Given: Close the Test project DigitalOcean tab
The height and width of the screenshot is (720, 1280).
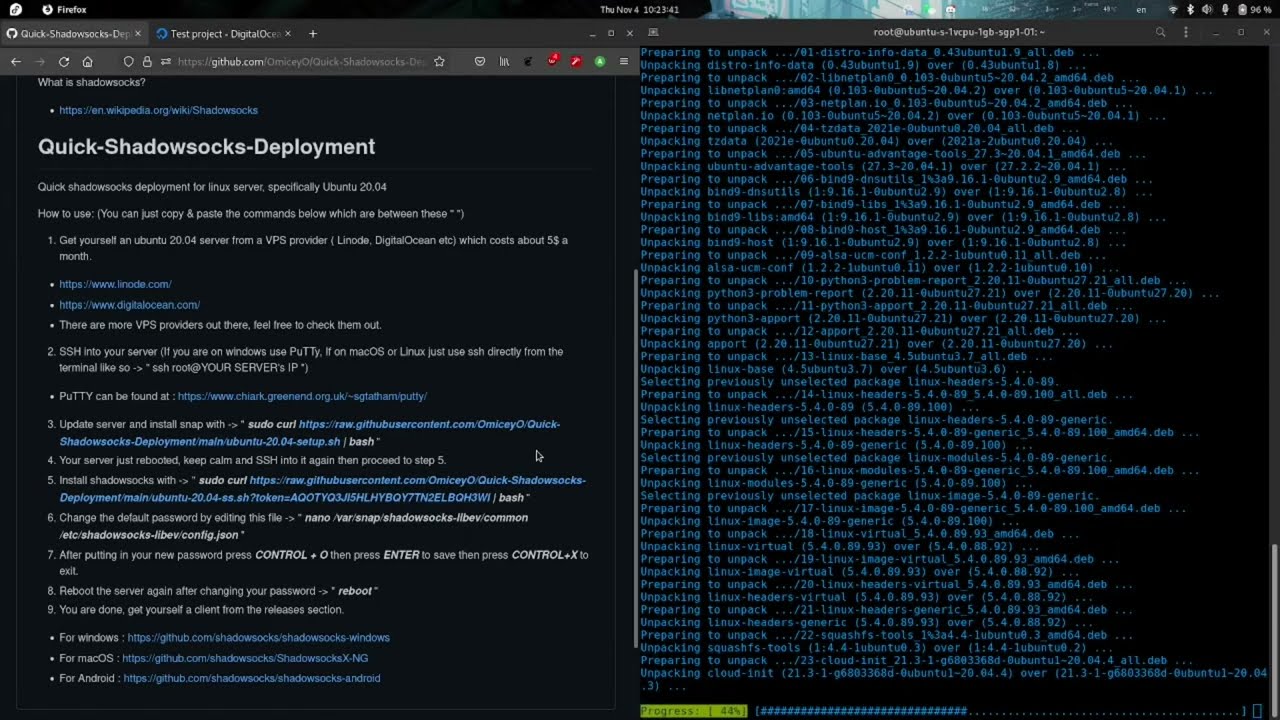Looking at the screenshot, I should [x=290, y=34].
